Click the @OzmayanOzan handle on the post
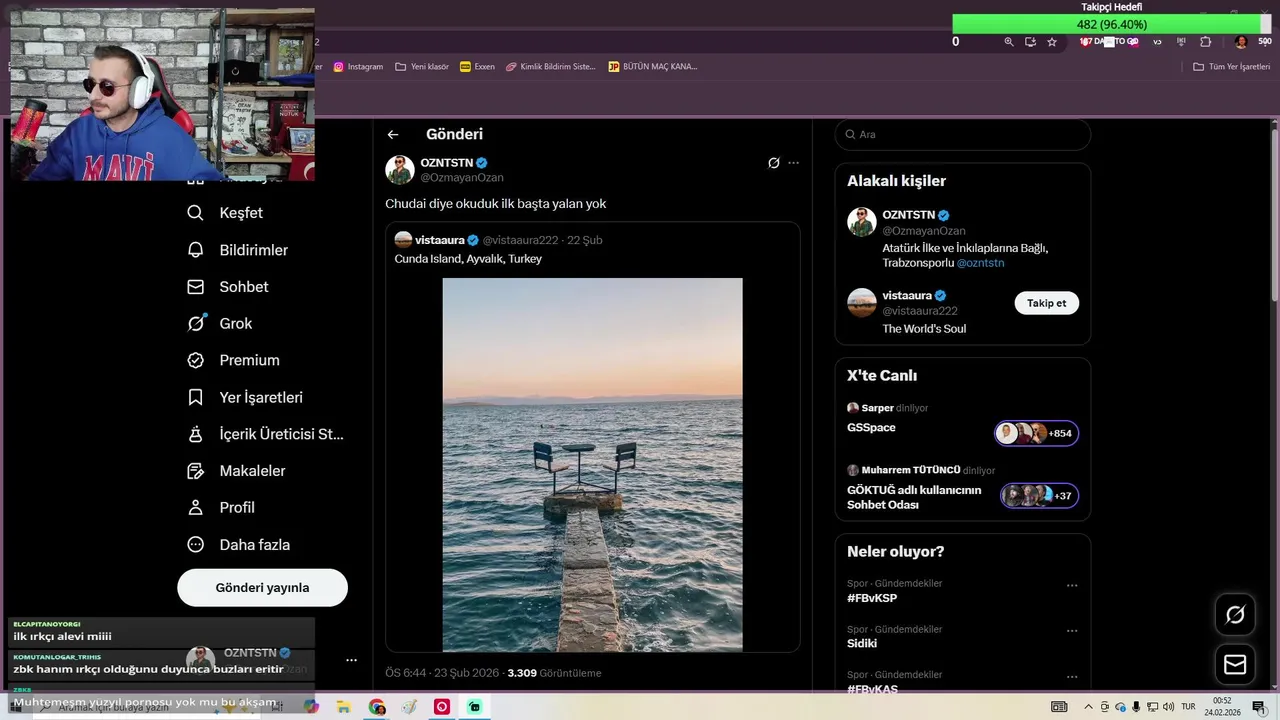Viewport: 1280px width, 720px height. (x=462, y=178)
